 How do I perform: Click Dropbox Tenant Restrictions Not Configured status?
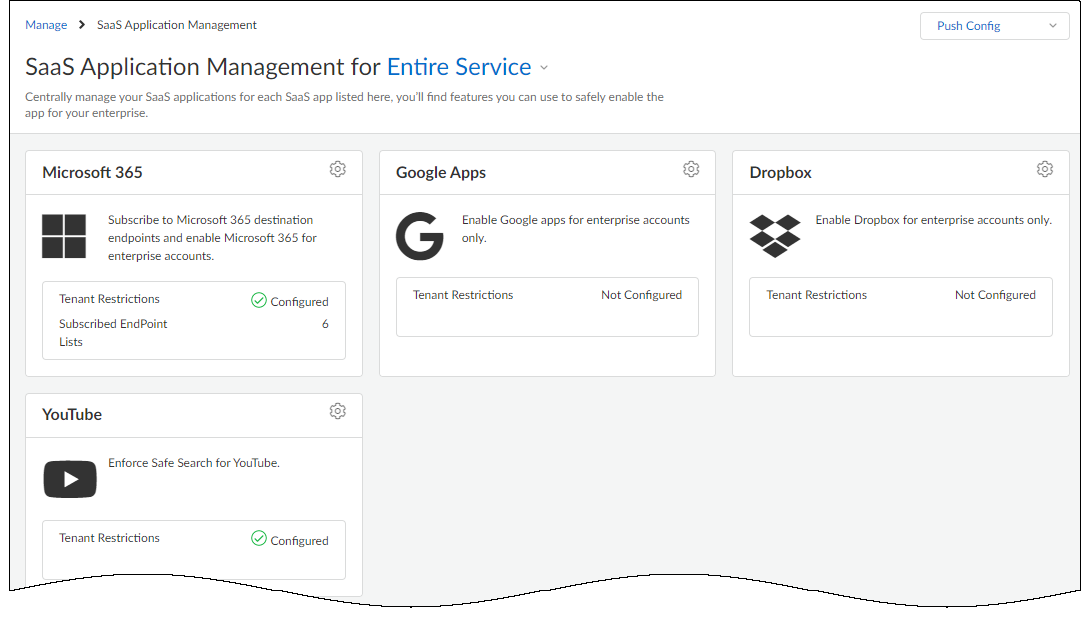coord(995,295)
